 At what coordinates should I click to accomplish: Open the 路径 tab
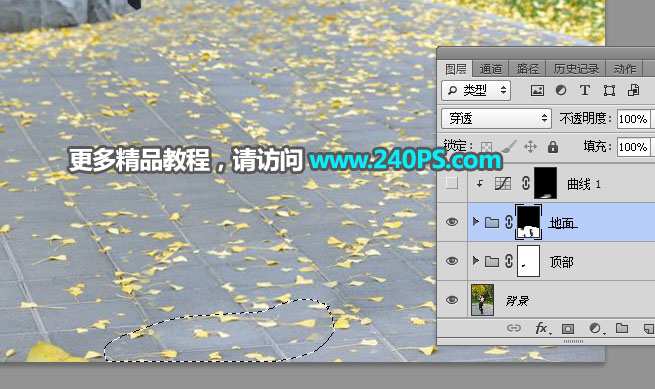[528, 69]
